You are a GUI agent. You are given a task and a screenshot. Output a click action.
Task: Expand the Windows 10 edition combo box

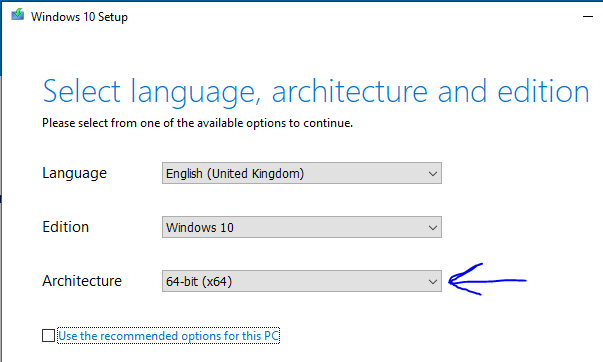[302, 227]
